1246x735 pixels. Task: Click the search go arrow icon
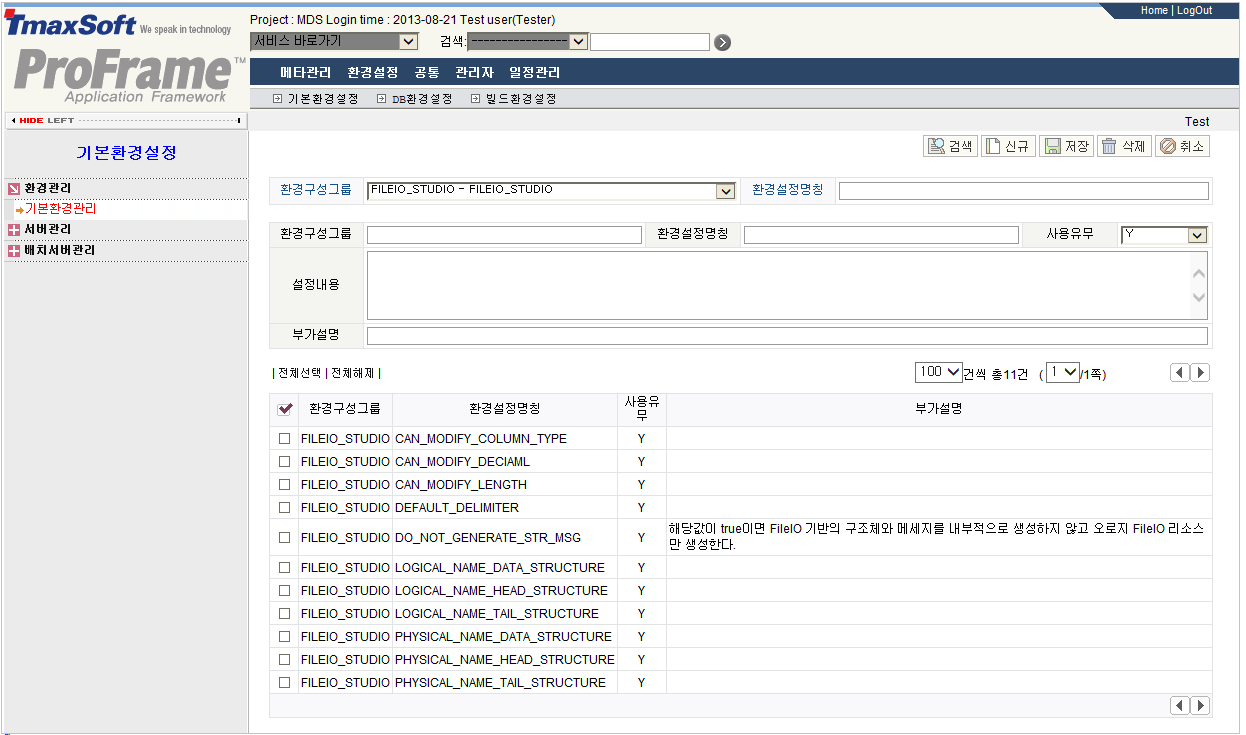point(723,42)
